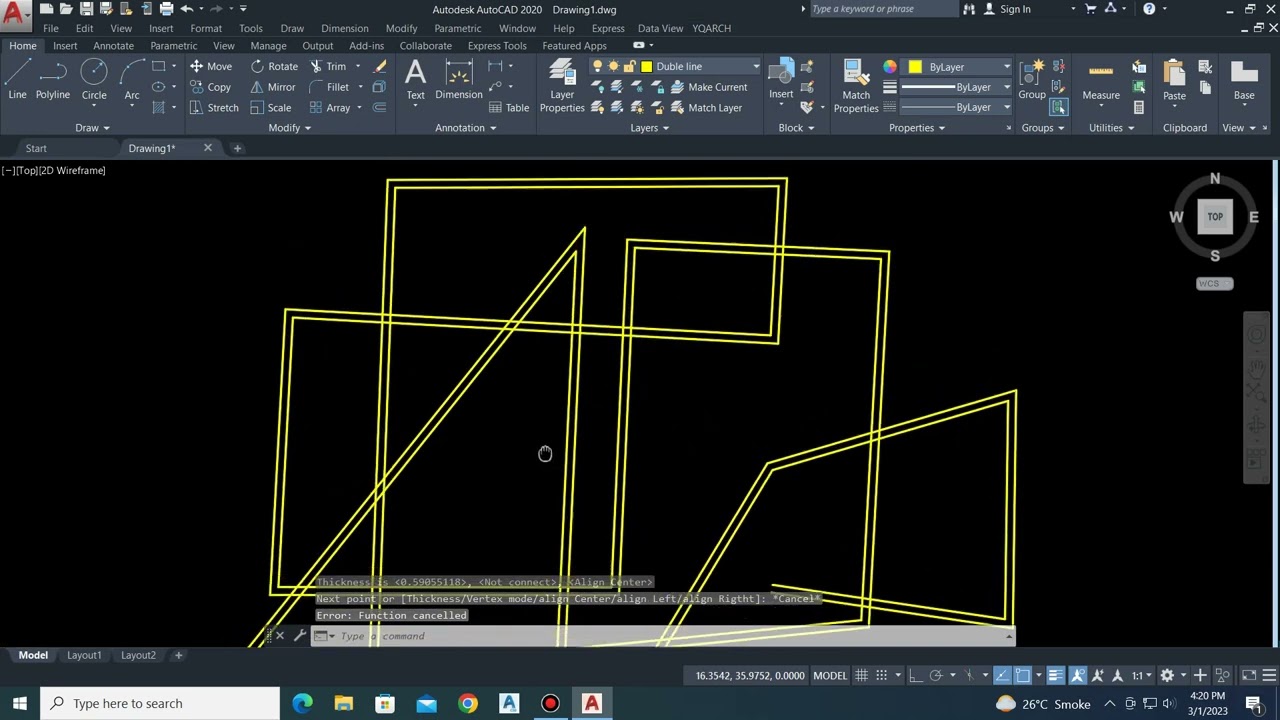Screen dimensions: 1280x720
Task: Toggle MODEL space button
Action: pyautogui.click(x=830, y=676)
